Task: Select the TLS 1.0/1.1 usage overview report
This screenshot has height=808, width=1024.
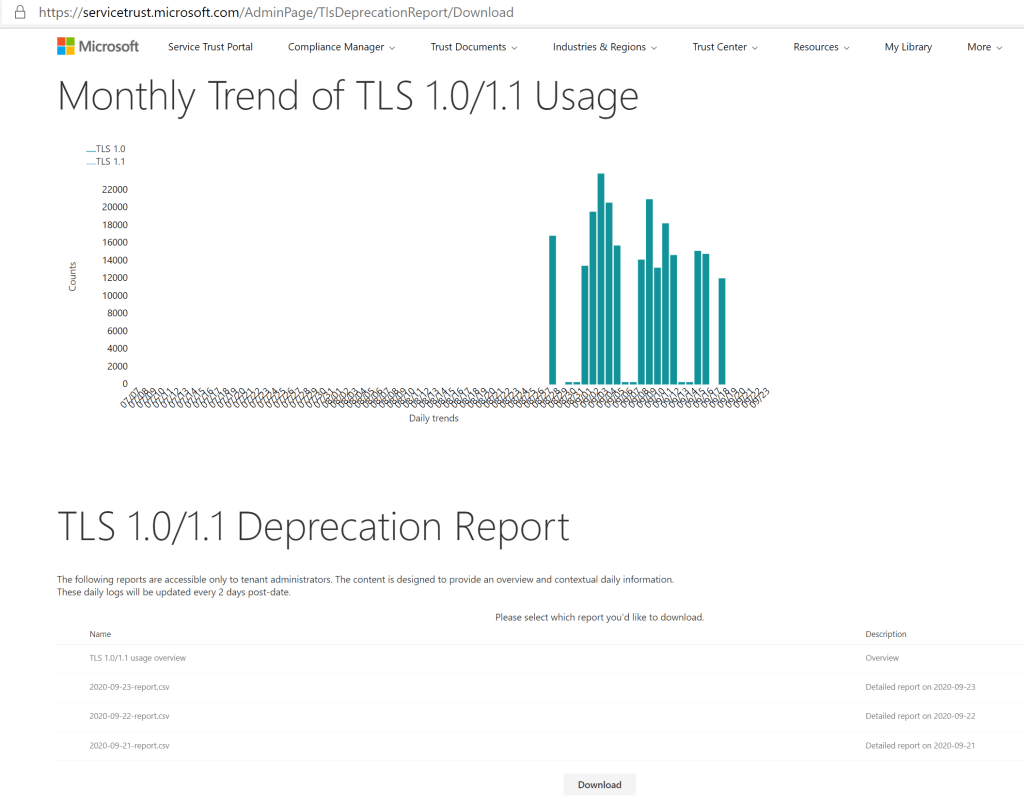Action: tap(137, 658)
